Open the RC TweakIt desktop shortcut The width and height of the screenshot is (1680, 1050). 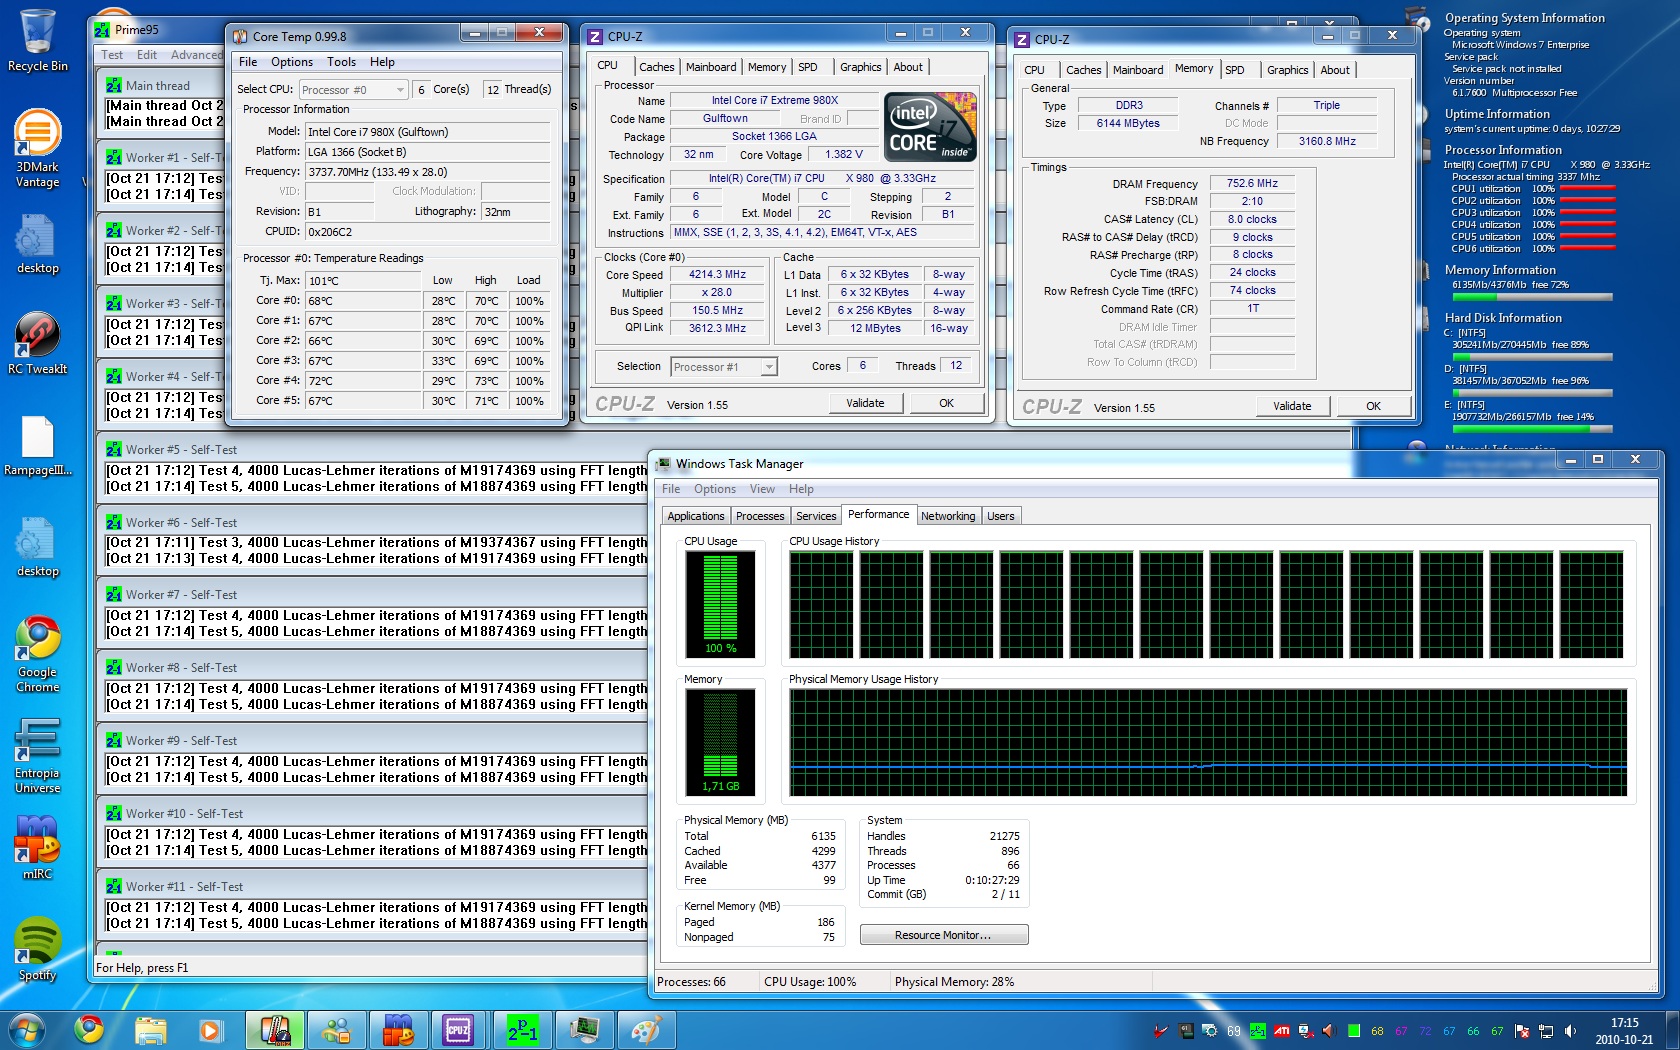[37, 344]
